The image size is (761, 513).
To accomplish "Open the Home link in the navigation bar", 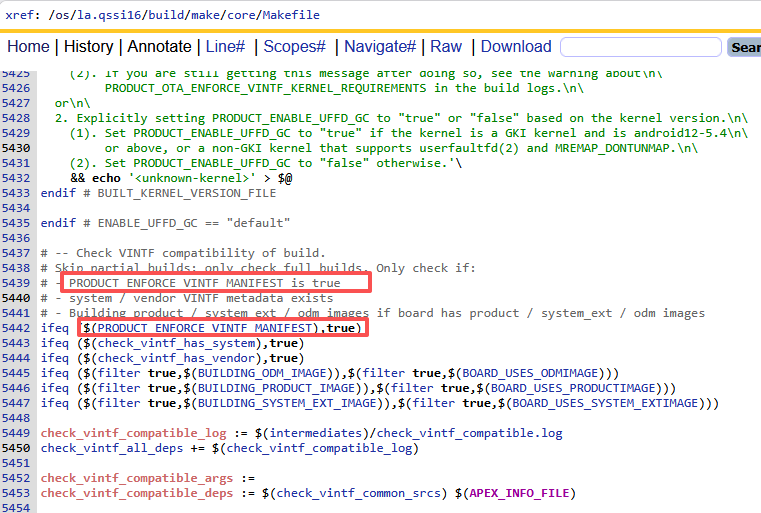I will pyautogui.click(x=28, y=47).
